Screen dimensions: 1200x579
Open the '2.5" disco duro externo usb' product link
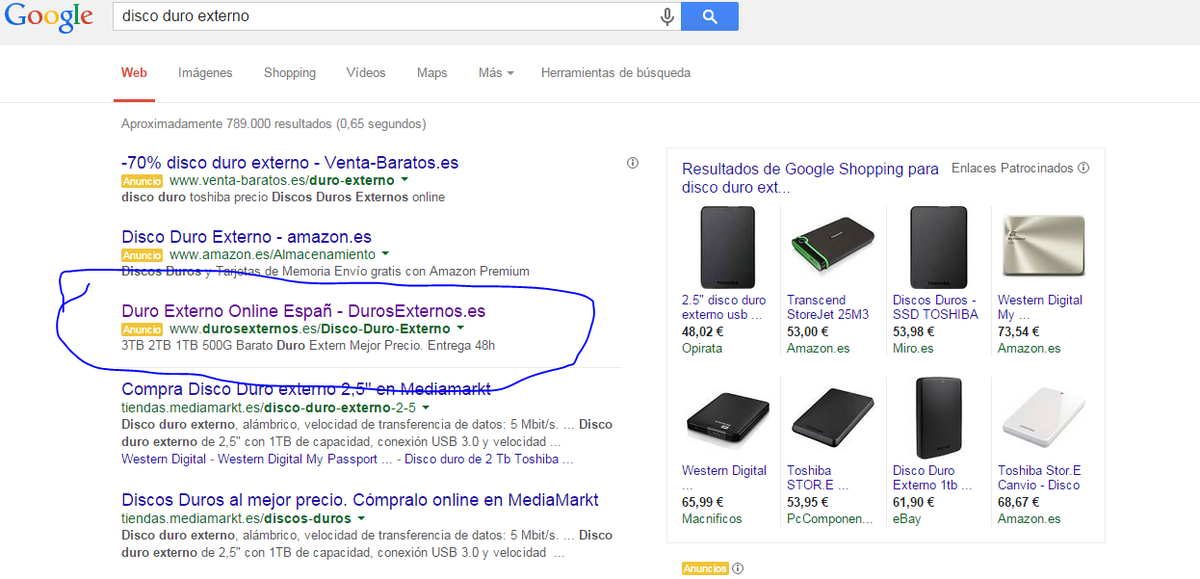(724, 307)
